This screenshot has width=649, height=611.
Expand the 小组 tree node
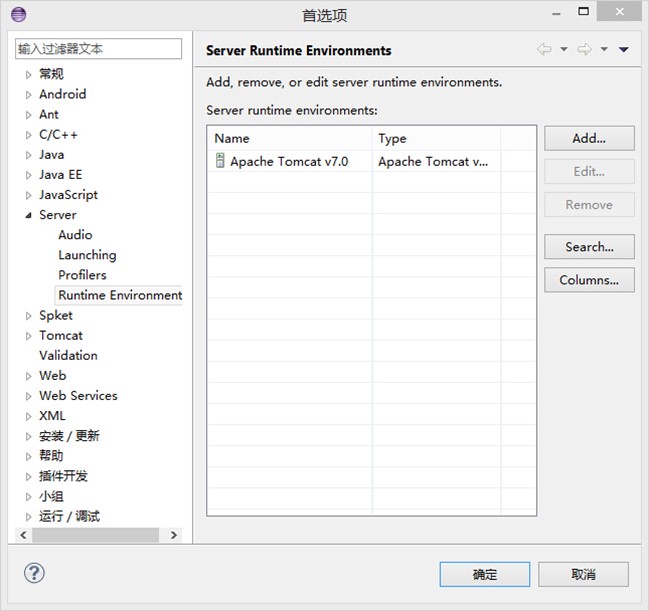tap(28, 496)
